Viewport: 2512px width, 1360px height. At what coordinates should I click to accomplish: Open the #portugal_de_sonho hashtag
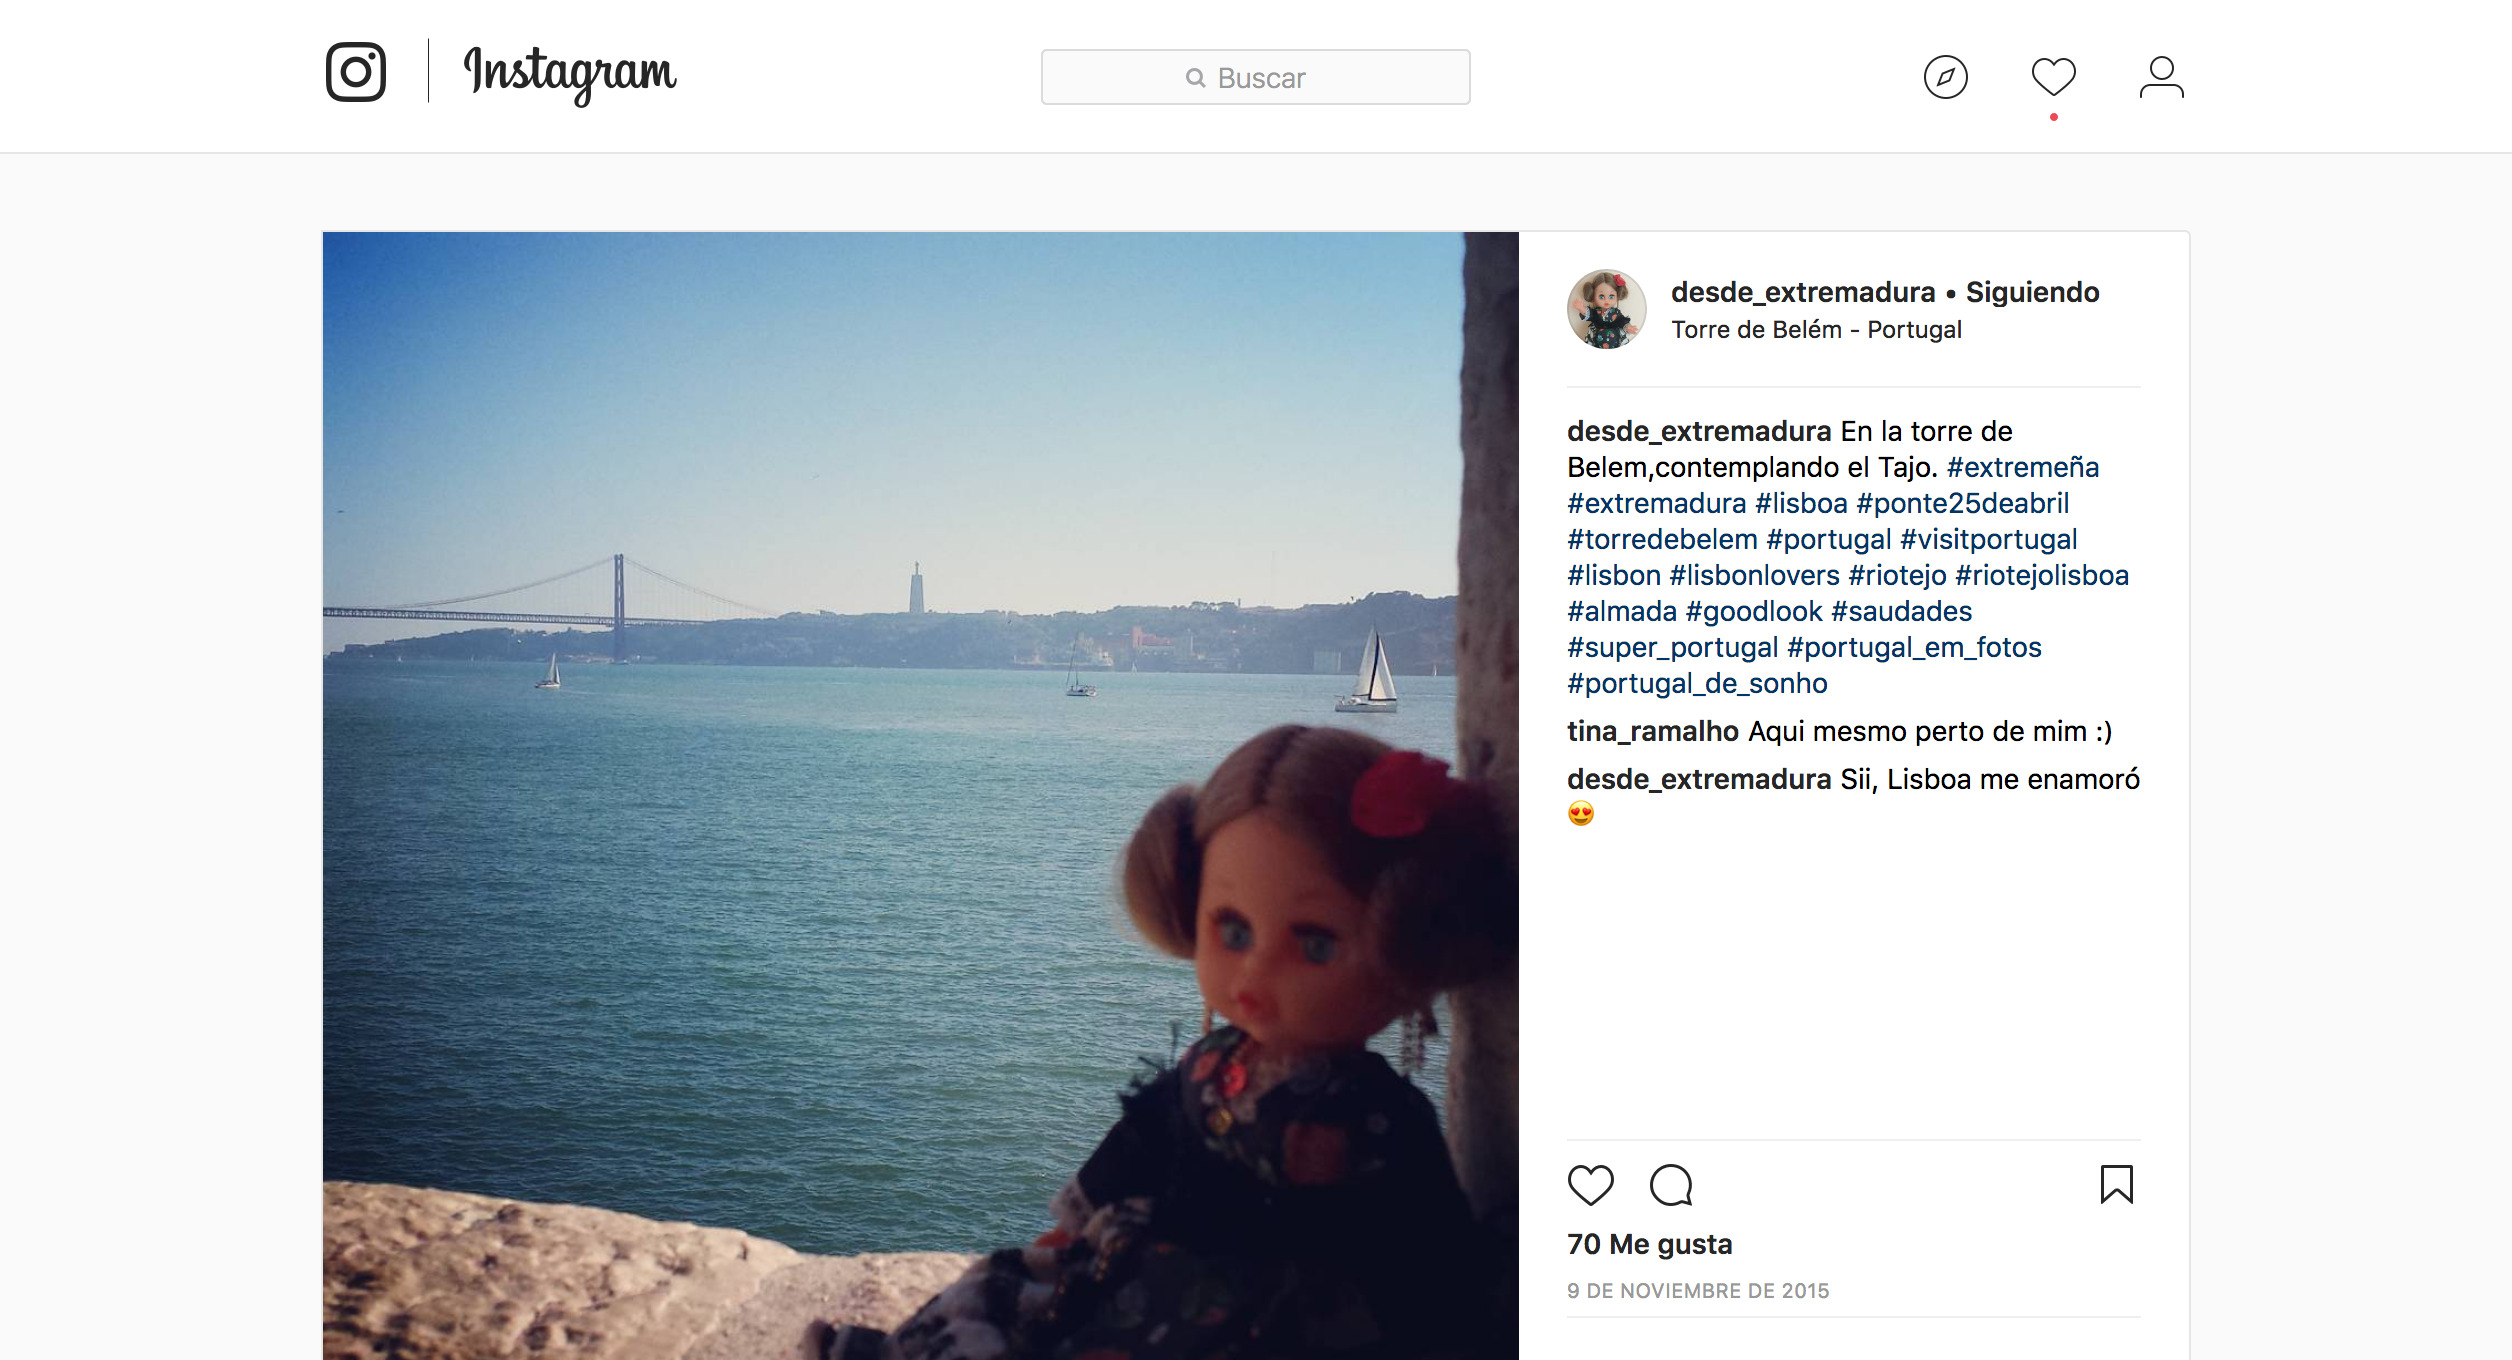pyautogui.click(x=1696, y=683)
